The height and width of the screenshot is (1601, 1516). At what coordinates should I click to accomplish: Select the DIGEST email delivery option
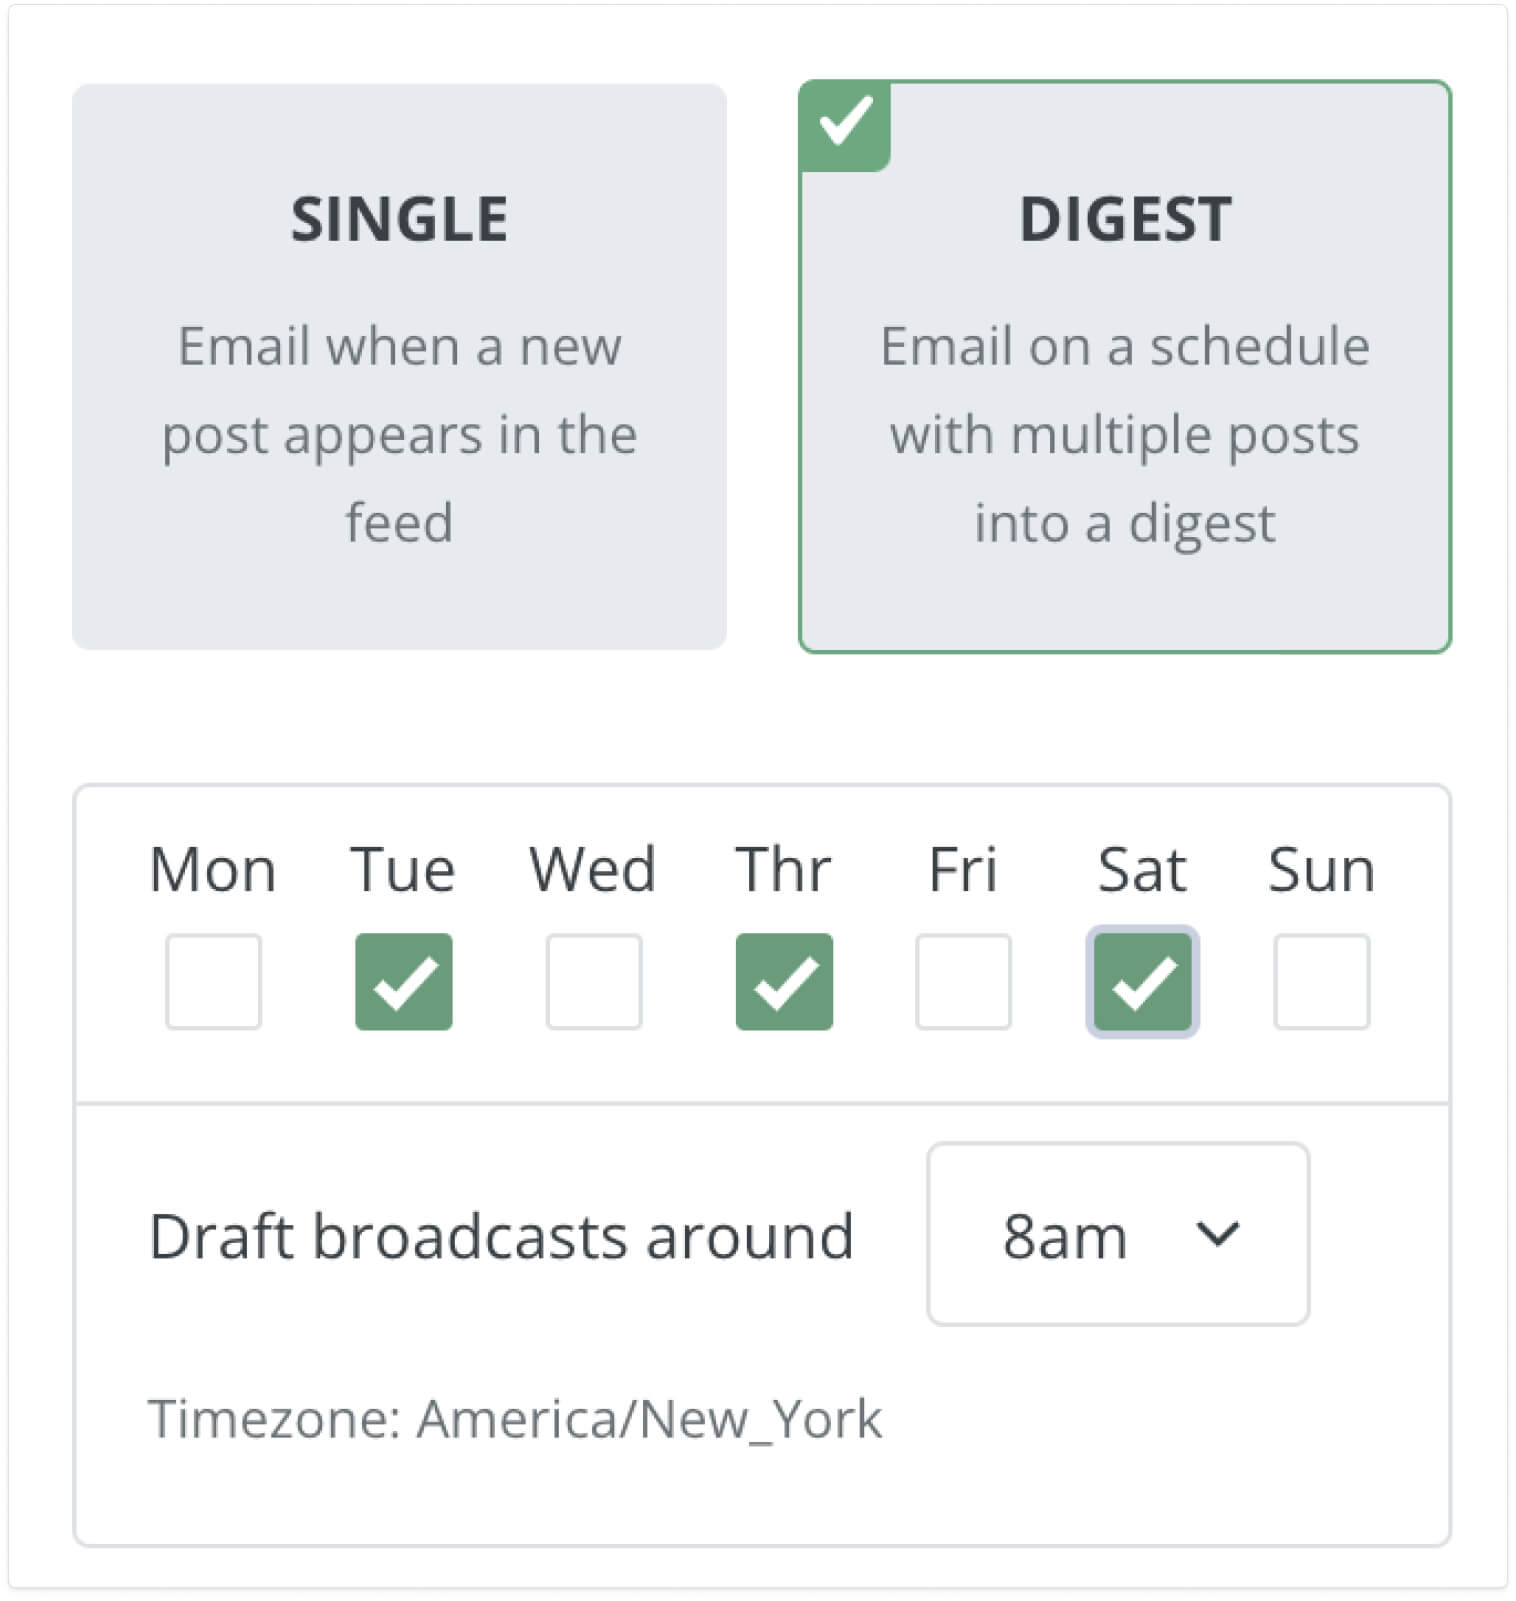click(x=1122, y=365)
